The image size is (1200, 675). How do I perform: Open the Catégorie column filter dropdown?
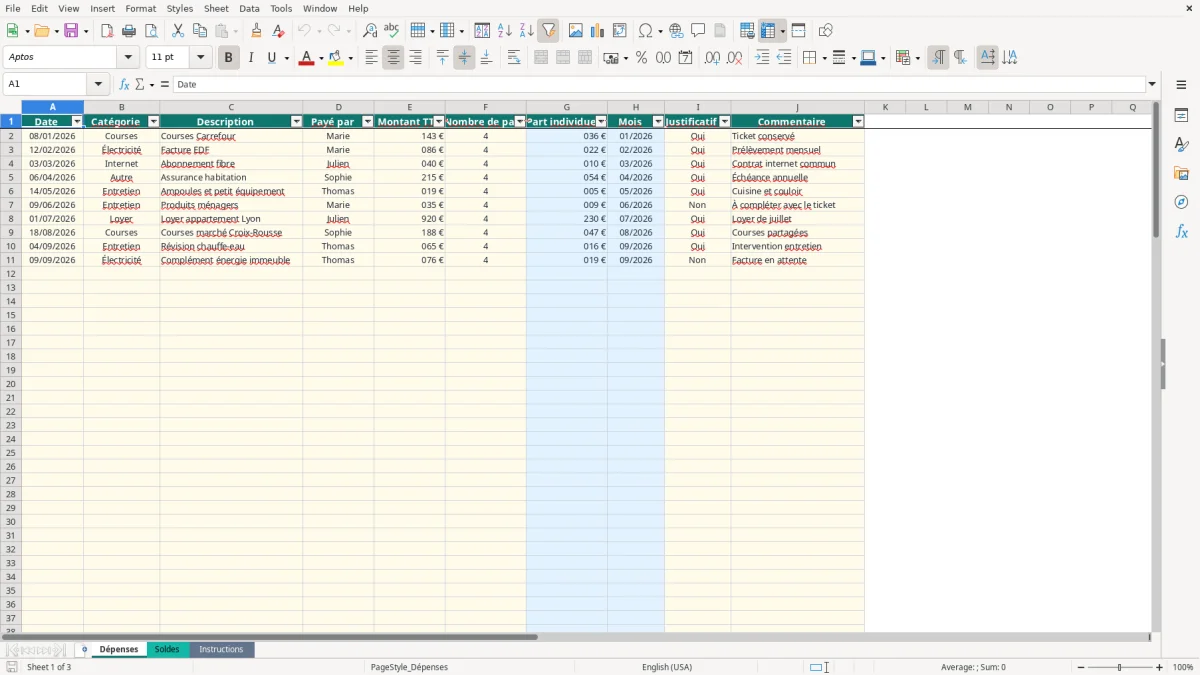(x=153, y=121)
